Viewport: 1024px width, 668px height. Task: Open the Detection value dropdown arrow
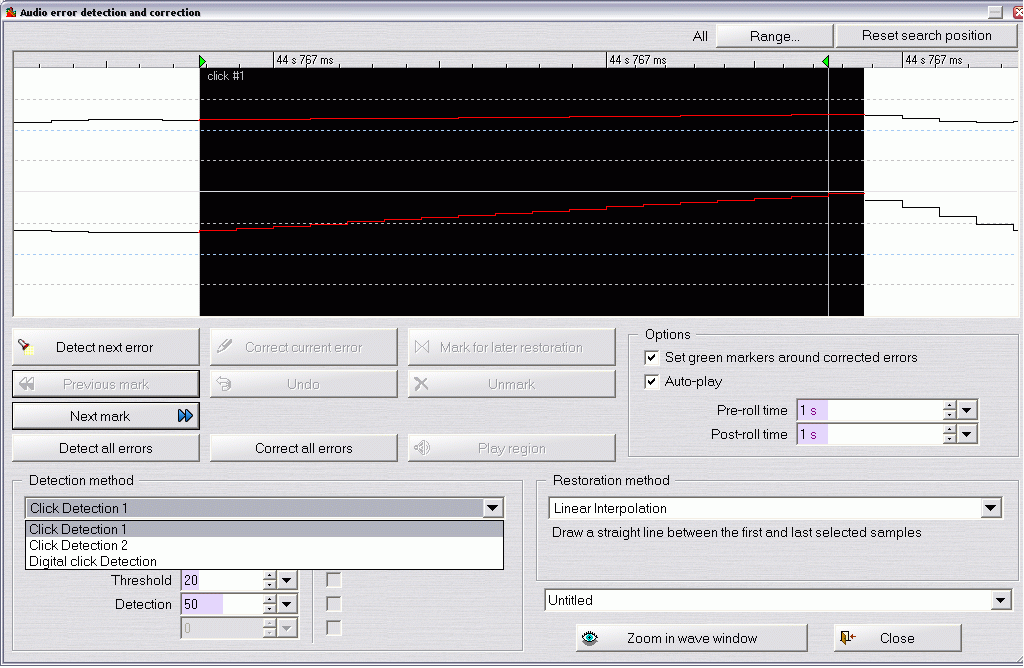coord(287,604)
